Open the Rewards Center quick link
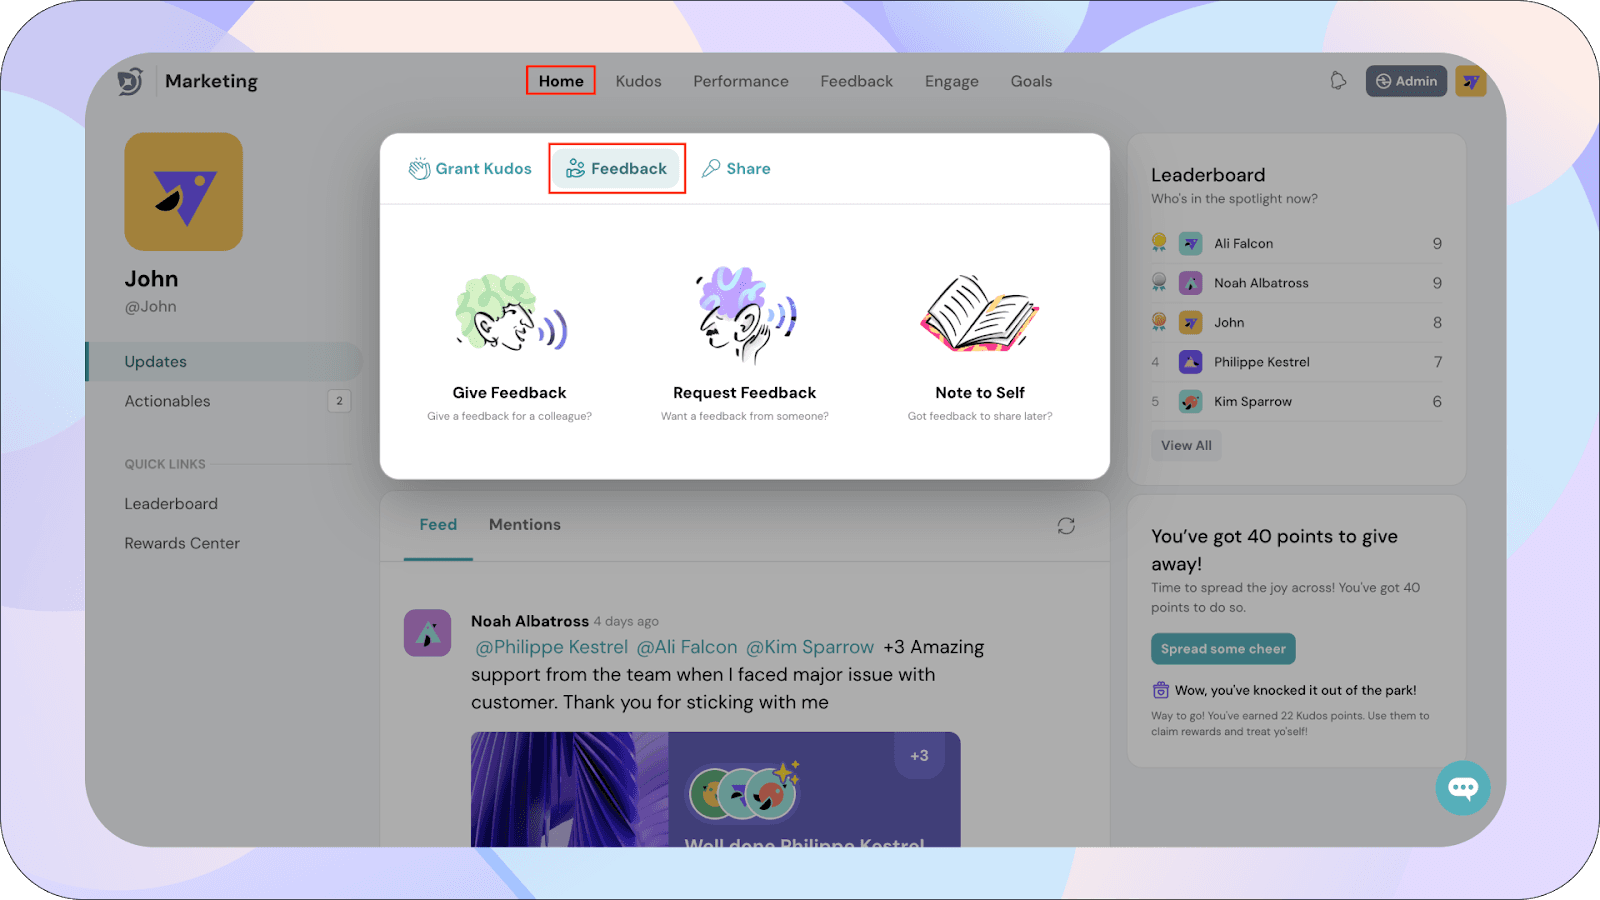Image resolution: width=1600 pixels, height=900 pixels. click(x=182, y=544)
